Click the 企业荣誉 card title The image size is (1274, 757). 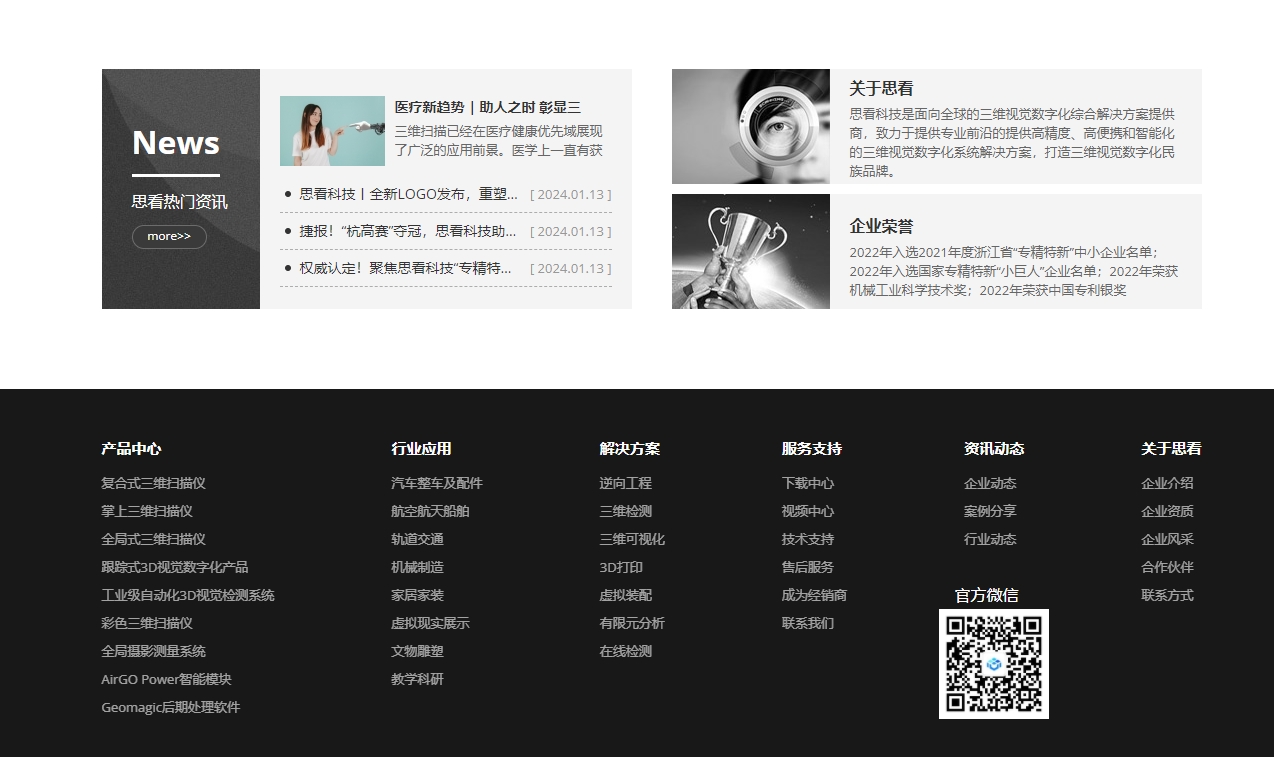(x=881, y=226)
